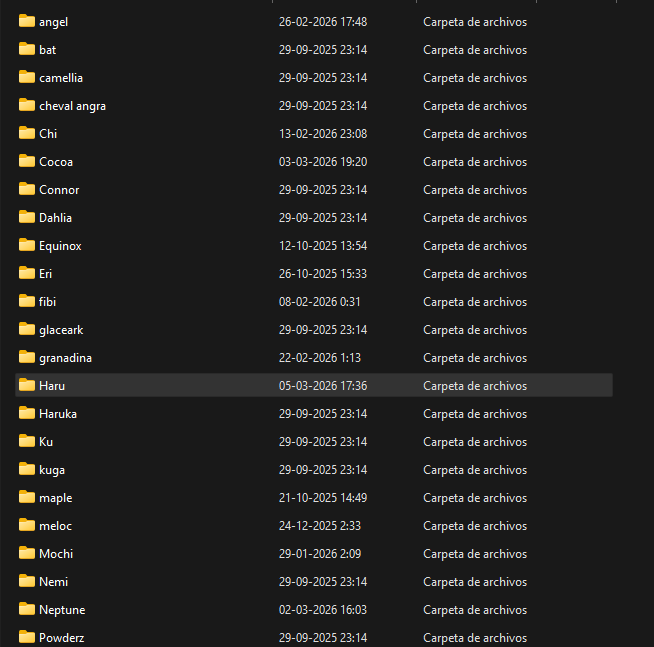Click the Haru folder icon

27,385
